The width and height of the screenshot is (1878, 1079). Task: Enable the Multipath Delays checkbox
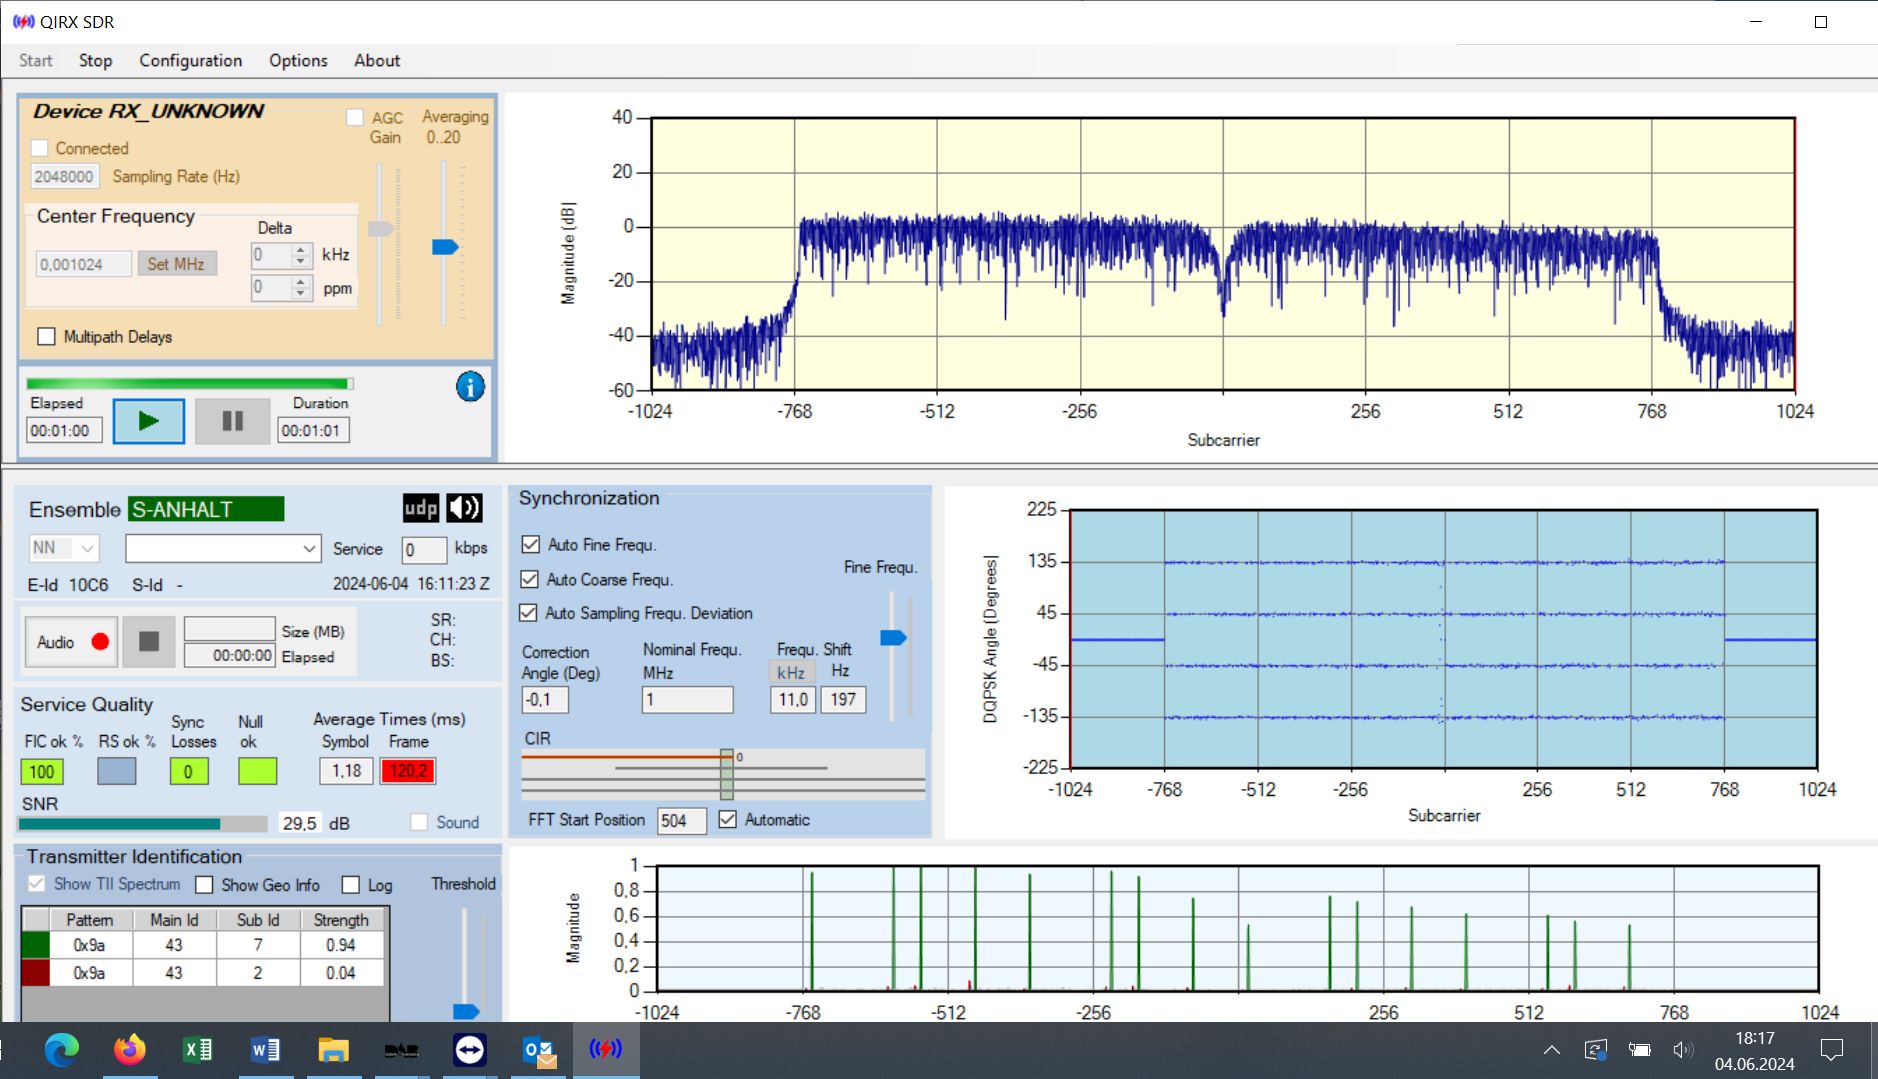click(47, 337)
